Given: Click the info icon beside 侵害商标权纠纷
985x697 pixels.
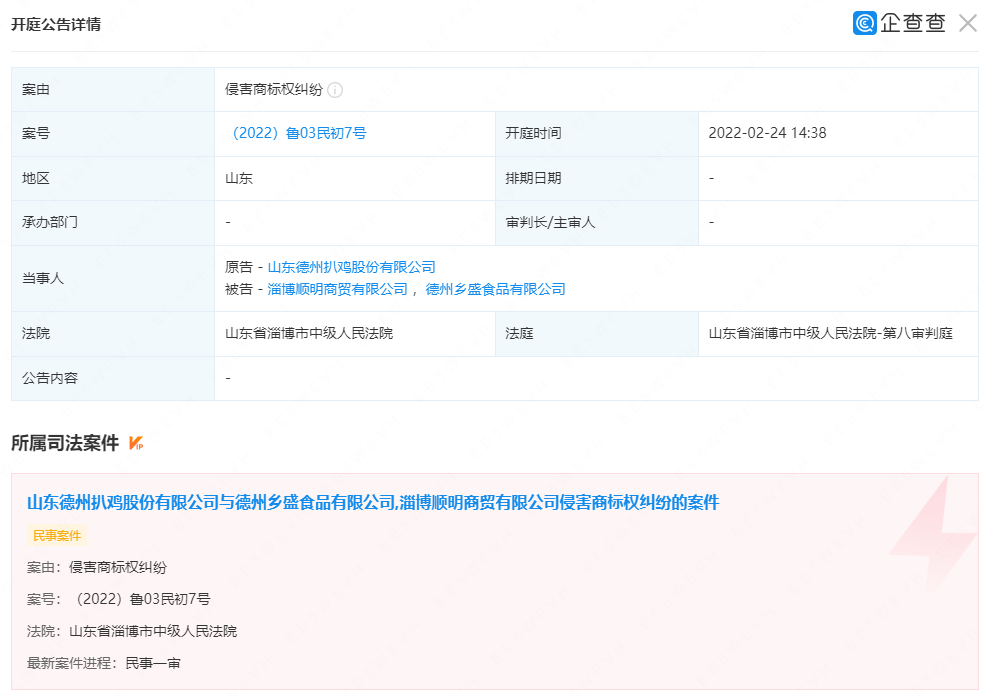Looking at the screenshot, I should click(335, 90).
